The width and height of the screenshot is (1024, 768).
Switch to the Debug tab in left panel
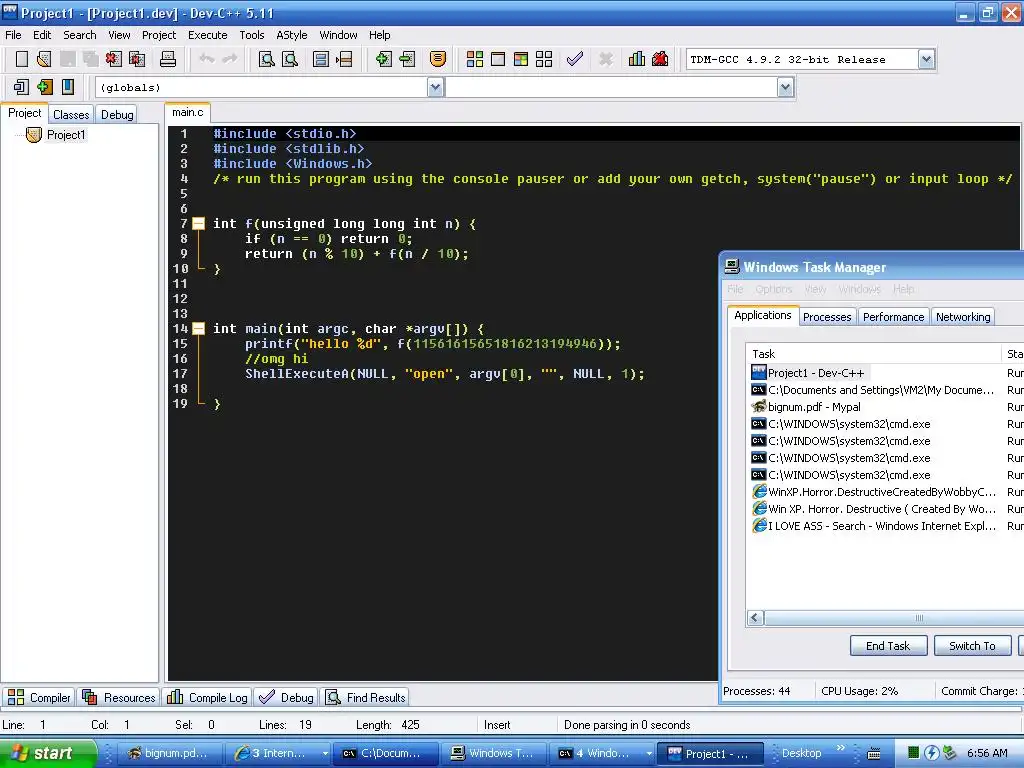(x=117, y=114)
